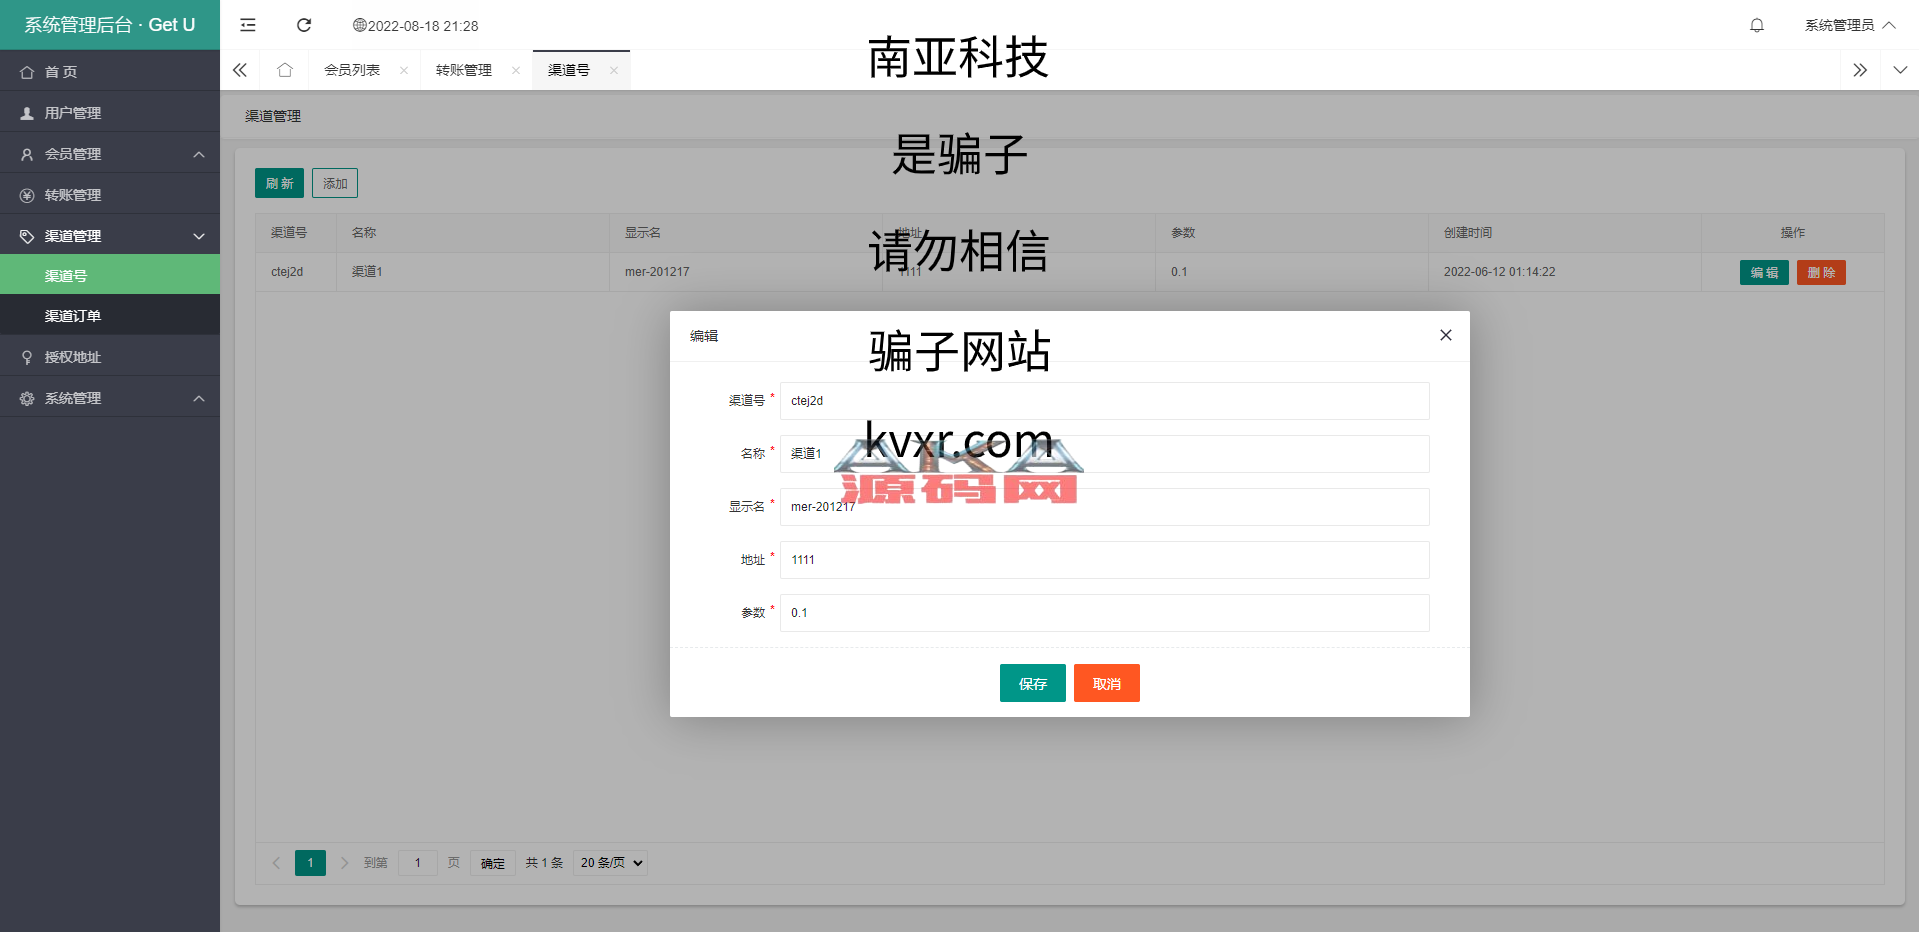Viewport: 1919px width, 932px height.
Task: Open 渠道订单 in the sidebar
Action: coord(73,316)
